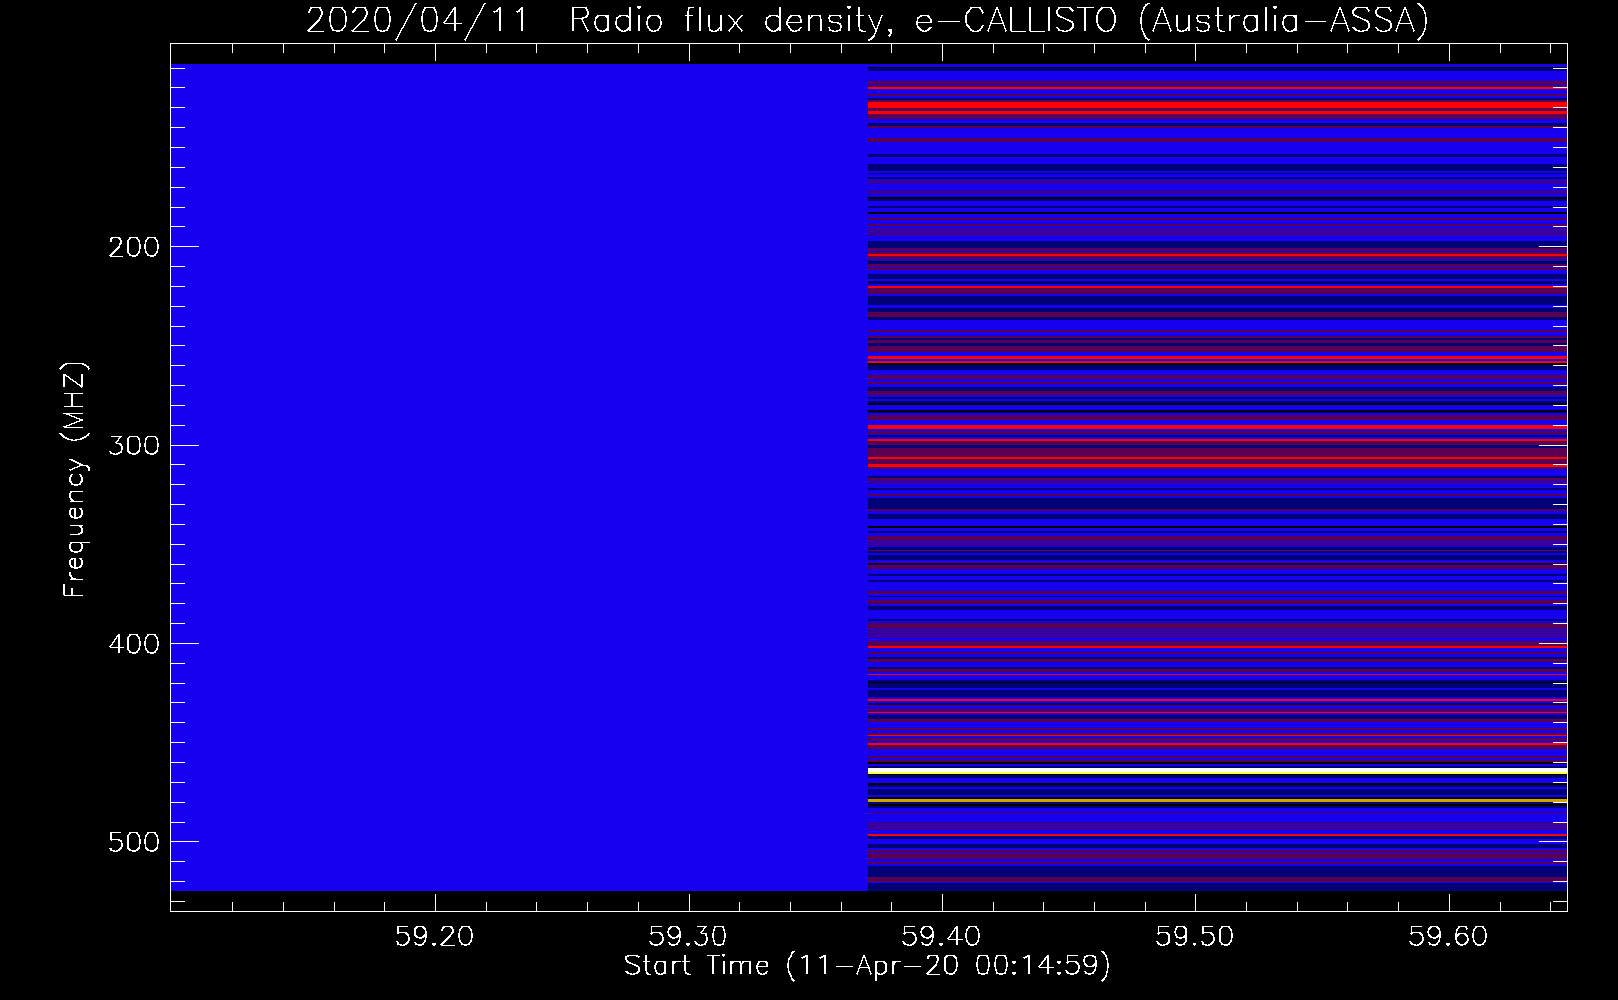The height and width of the screenshot is (1000, 1618).
Task: Select the 'Frequency (MHZ)' y-axis label
Action: [x=75, y=480]
